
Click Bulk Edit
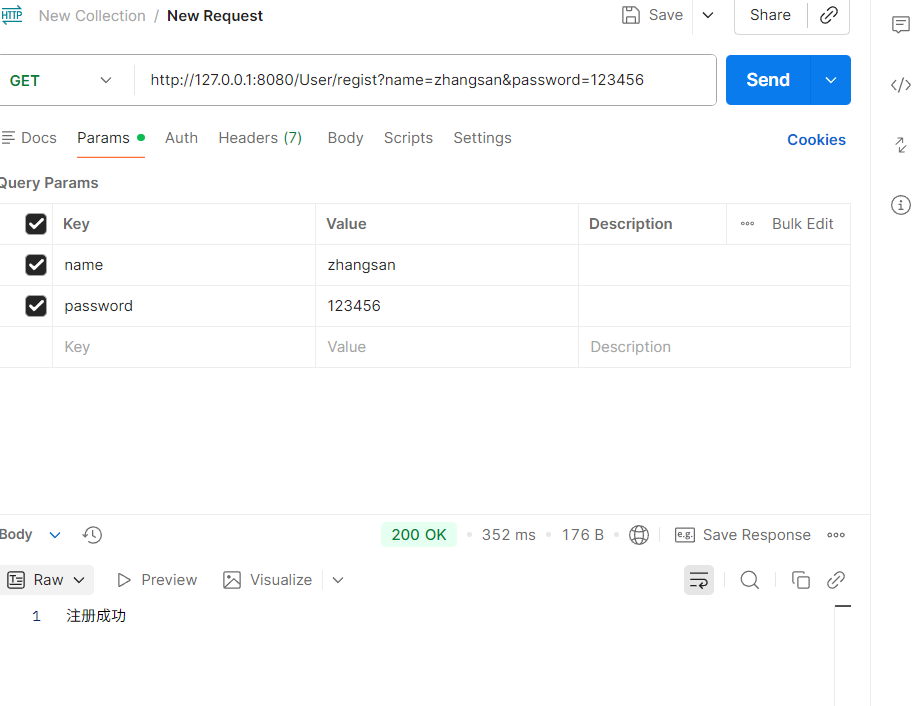(803, 224)
